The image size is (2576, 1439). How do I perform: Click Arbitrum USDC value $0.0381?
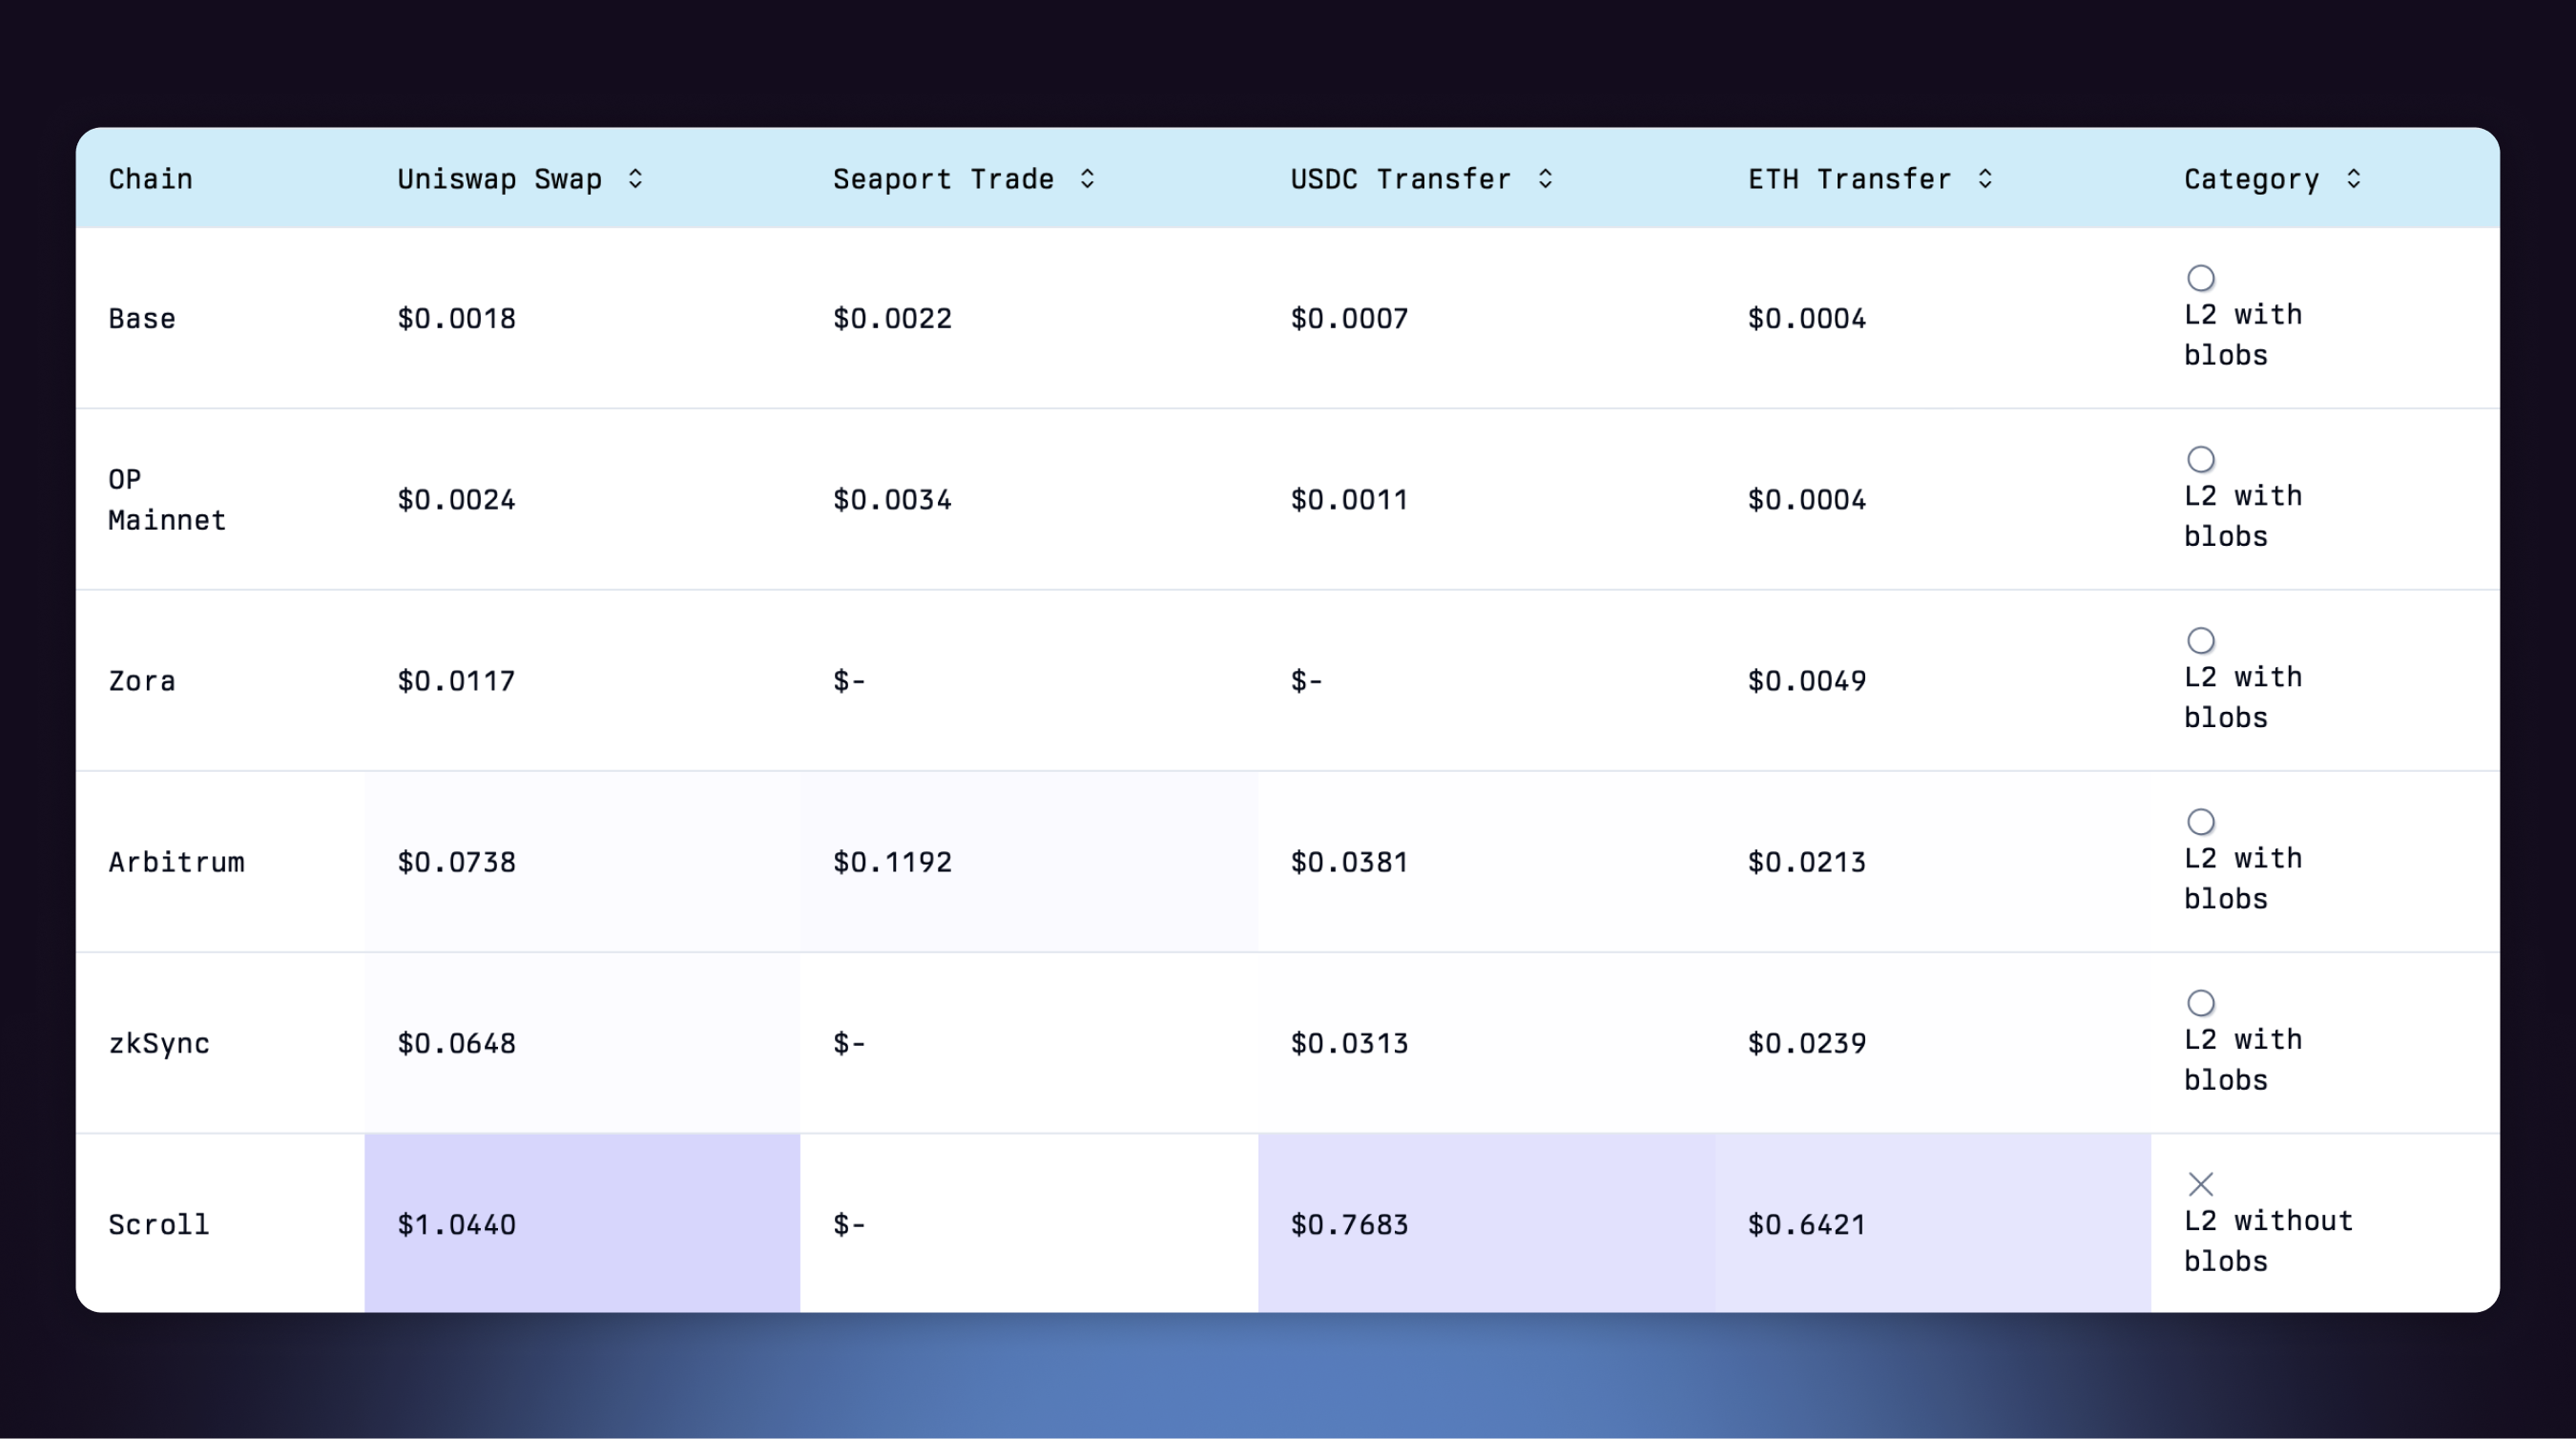coord(1349,862)
